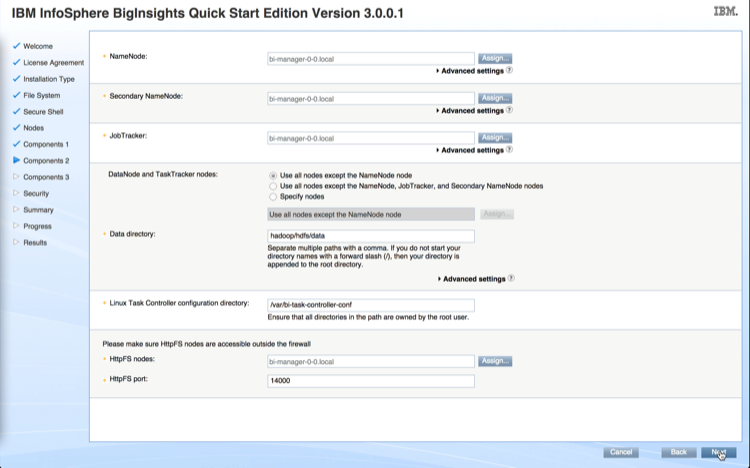Expand Advanced settings under JobTracker

coord(470,150)
